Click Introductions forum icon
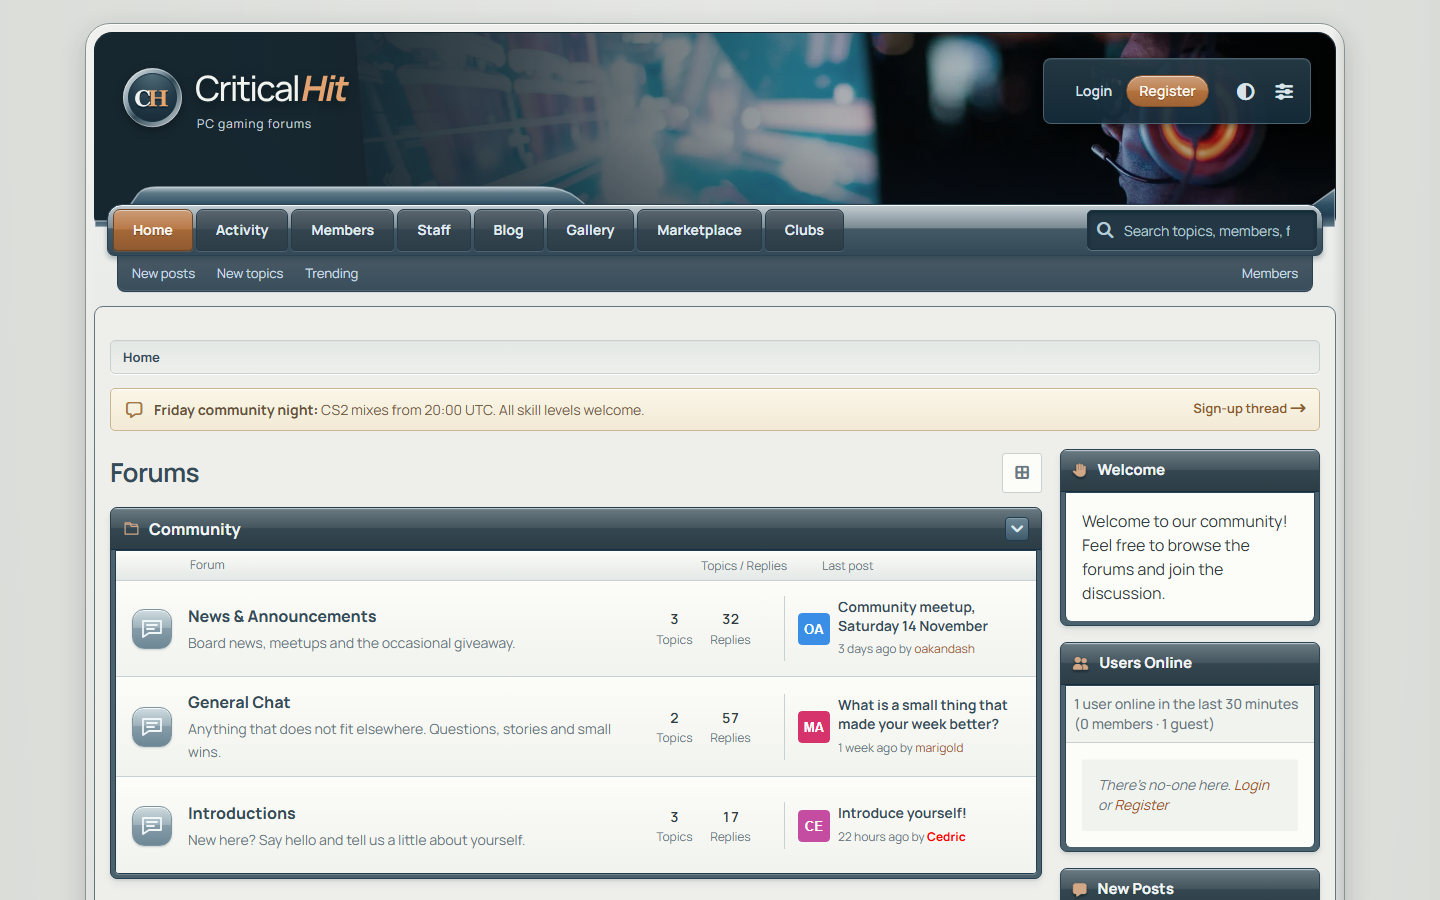Image resolution: width=1440 pixels, height=900 pixels. click(x=152, y=825)
